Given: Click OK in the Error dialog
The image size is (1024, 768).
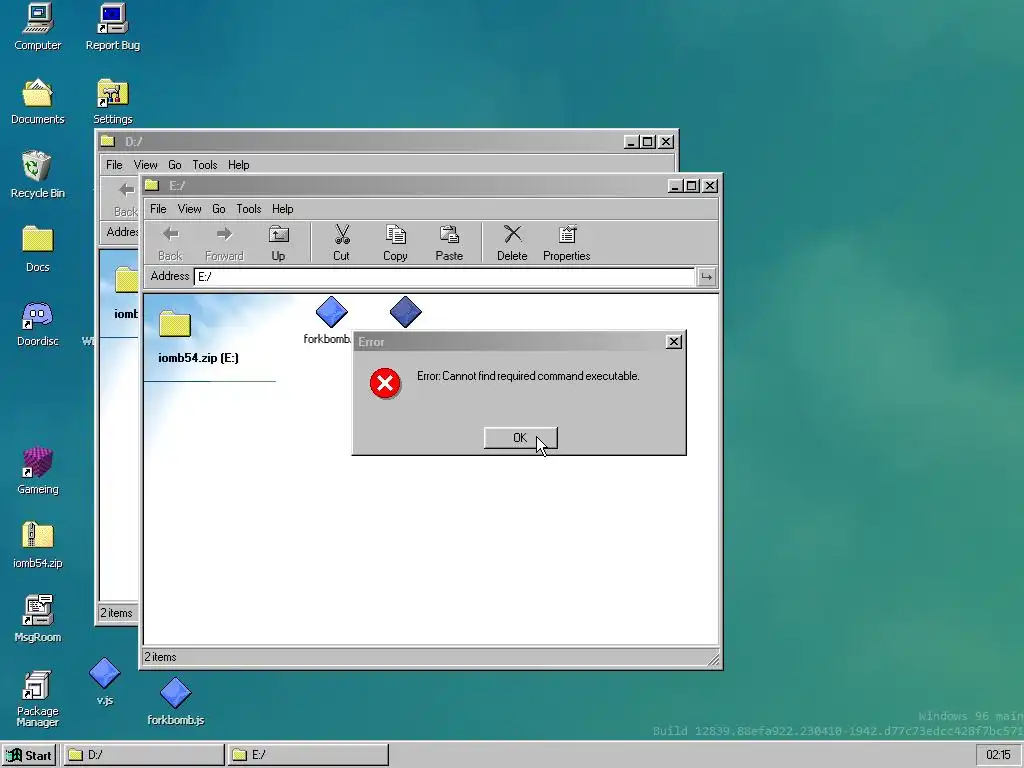Looking at the screenshot, I should [520, 438].
